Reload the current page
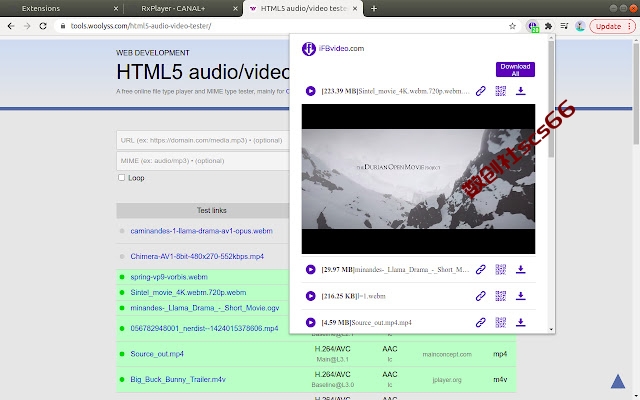640x400 pixels. point(43,26)
